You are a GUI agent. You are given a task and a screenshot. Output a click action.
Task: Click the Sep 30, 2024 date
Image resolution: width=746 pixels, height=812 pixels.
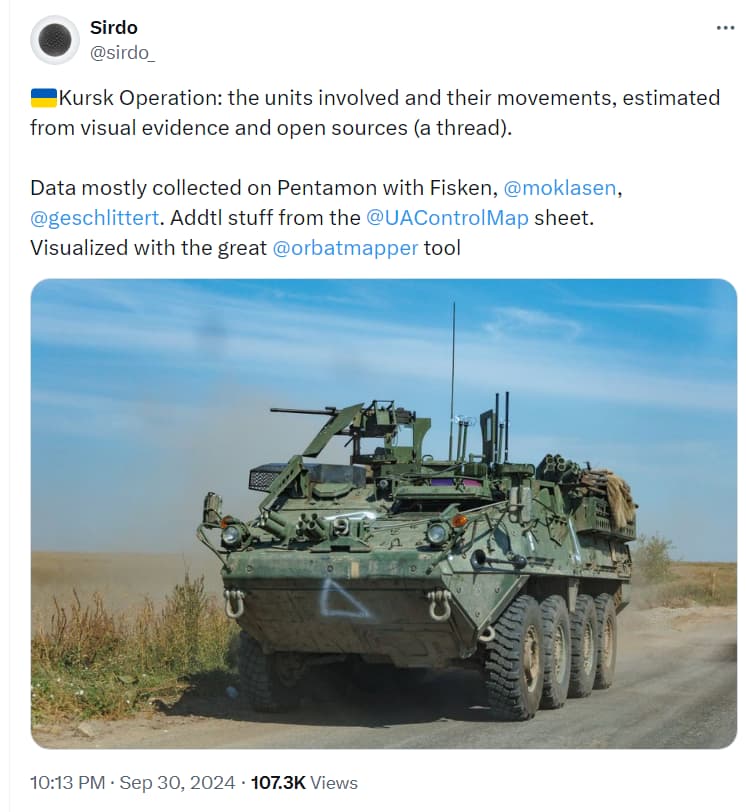[x=177, y=783]
